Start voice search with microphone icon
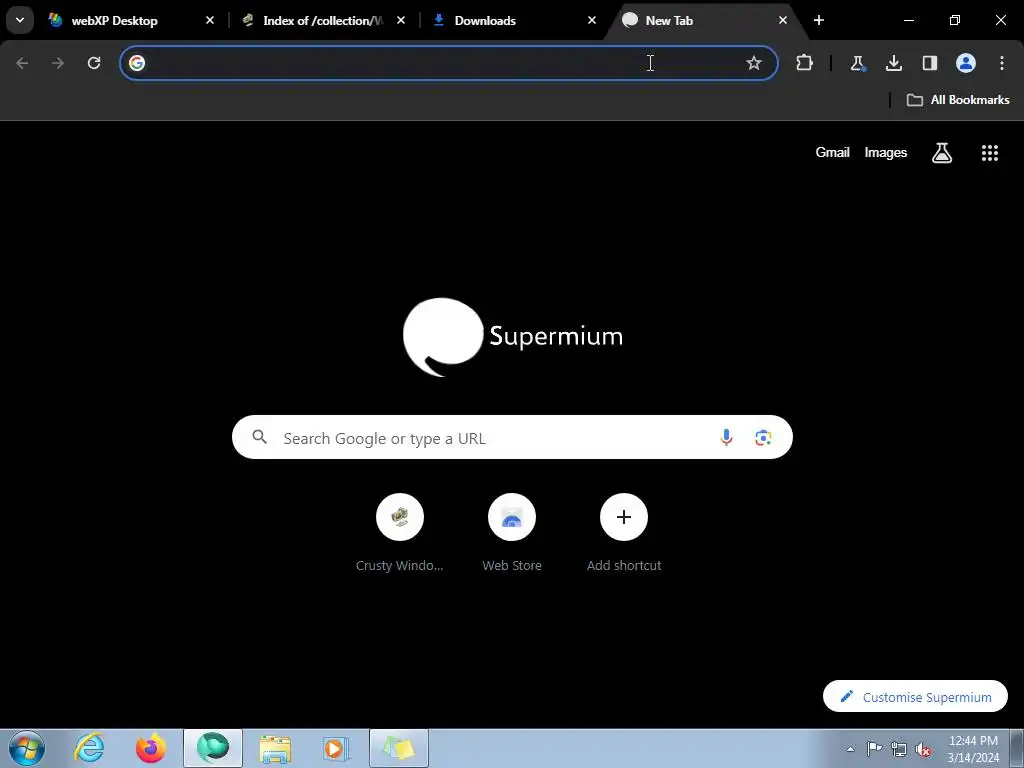1024x768 pixels. [x=726, y=438]
